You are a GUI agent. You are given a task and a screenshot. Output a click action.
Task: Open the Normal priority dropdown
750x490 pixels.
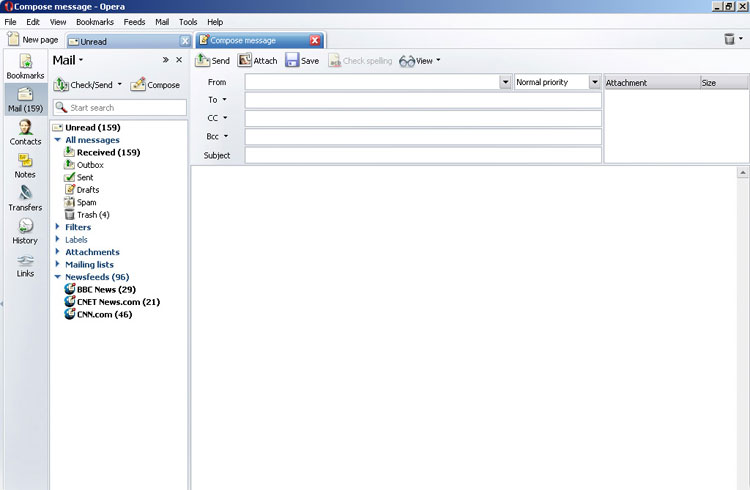coord(595,82)
